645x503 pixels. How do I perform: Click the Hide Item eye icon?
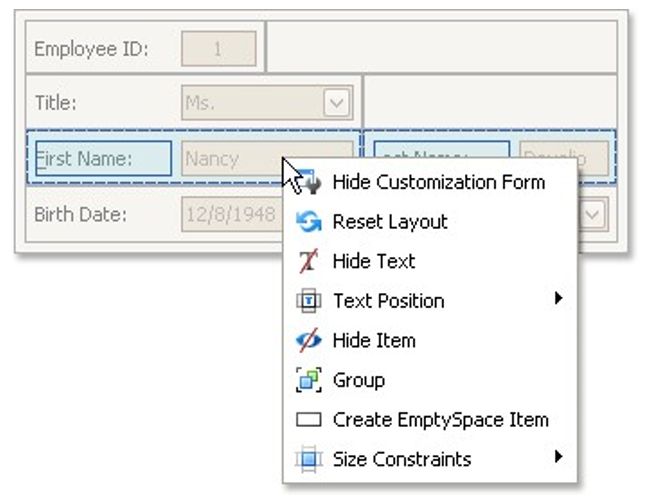309,341
